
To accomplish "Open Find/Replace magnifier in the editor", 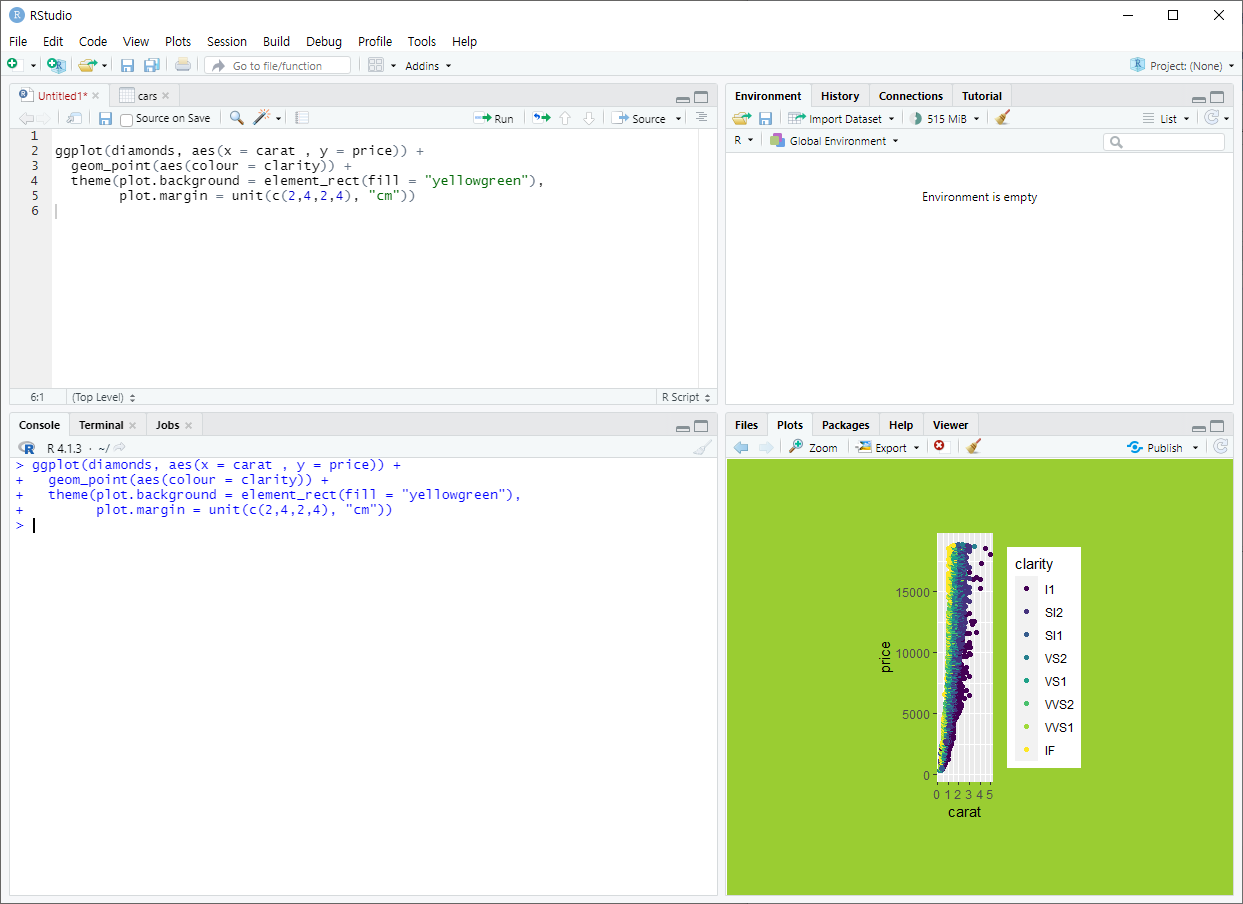I will point(237,118).
